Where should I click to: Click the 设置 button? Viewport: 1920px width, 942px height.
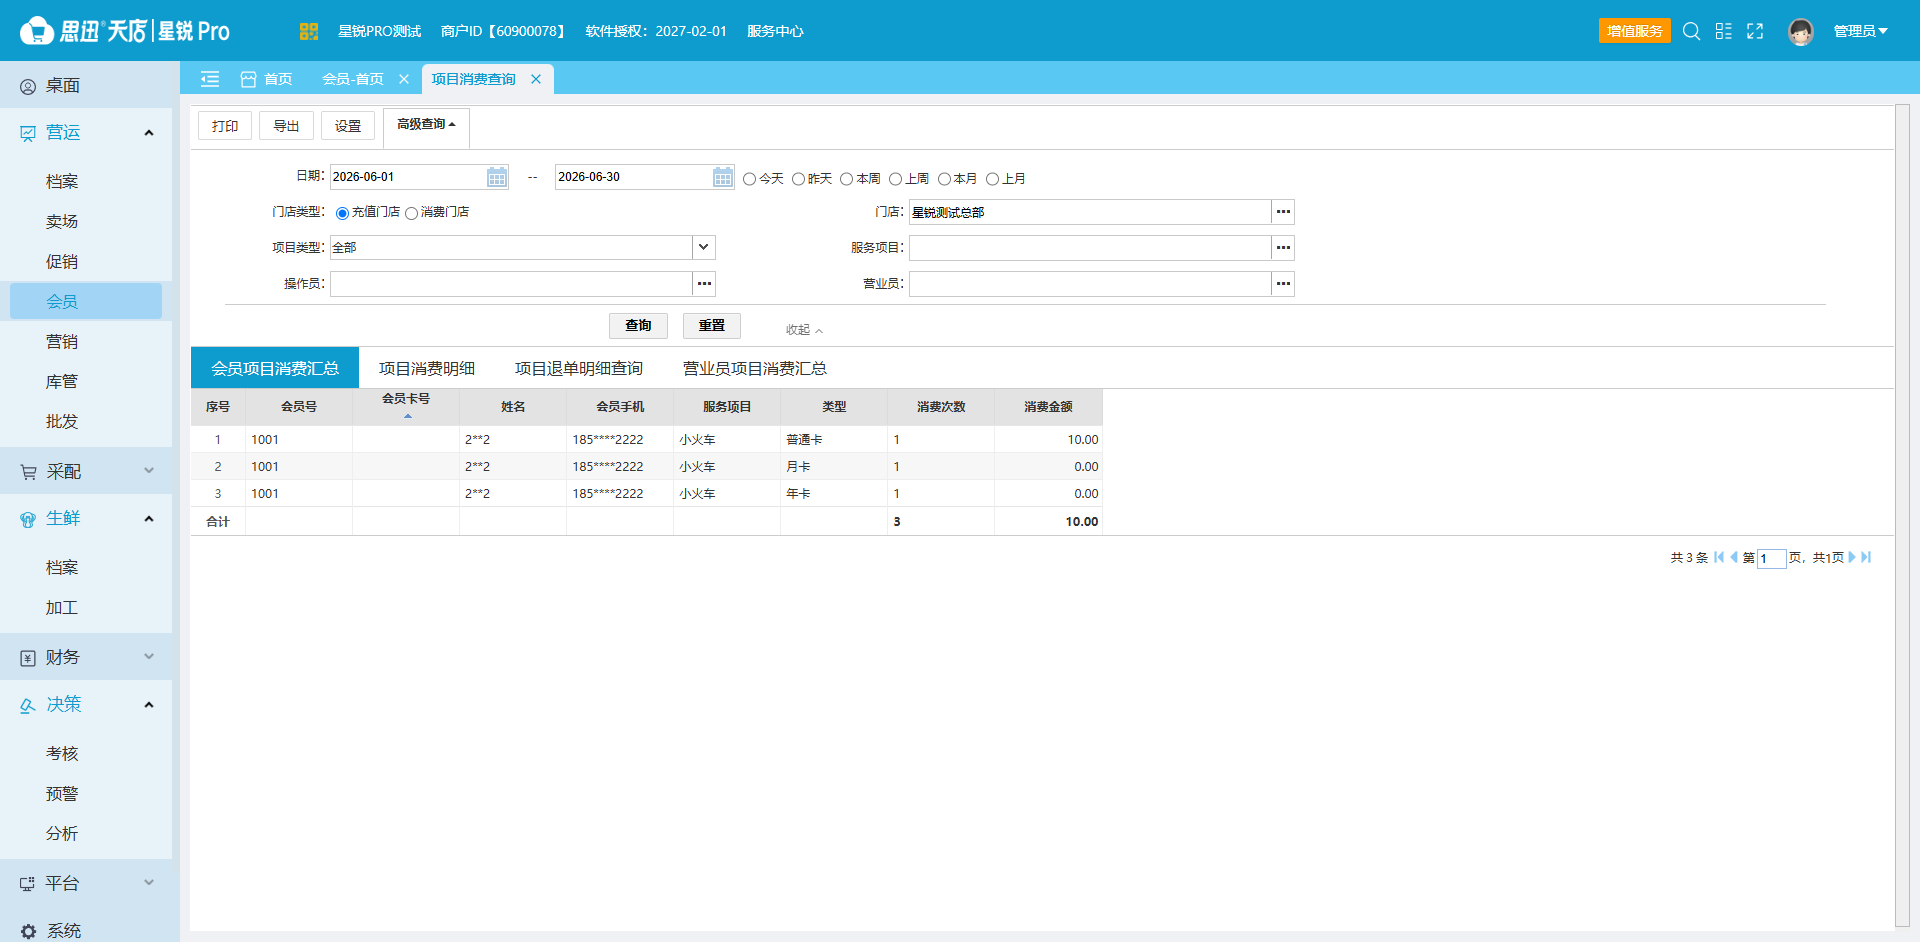pos(348,126)
